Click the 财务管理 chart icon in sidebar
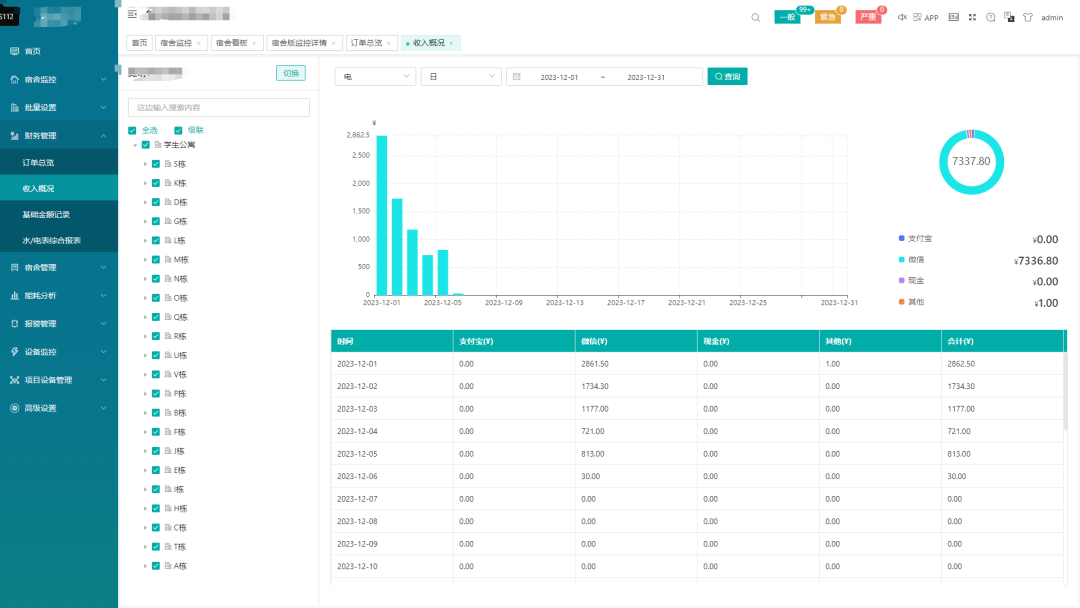This screenshot has height=608, width=1080. 14,136
